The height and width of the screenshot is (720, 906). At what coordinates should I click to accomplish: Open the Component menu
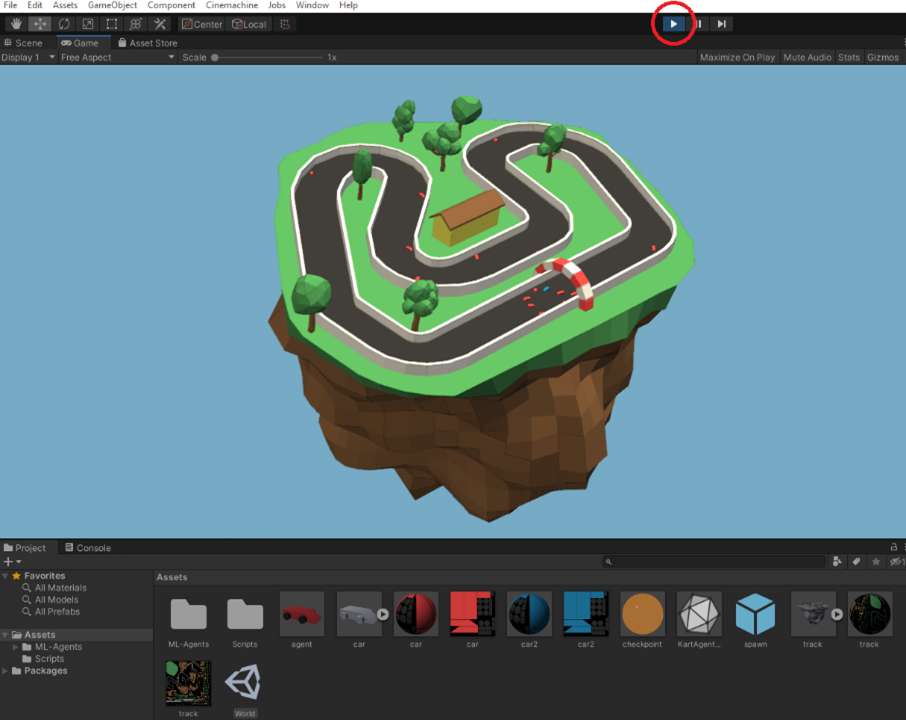tap(171, 5)
